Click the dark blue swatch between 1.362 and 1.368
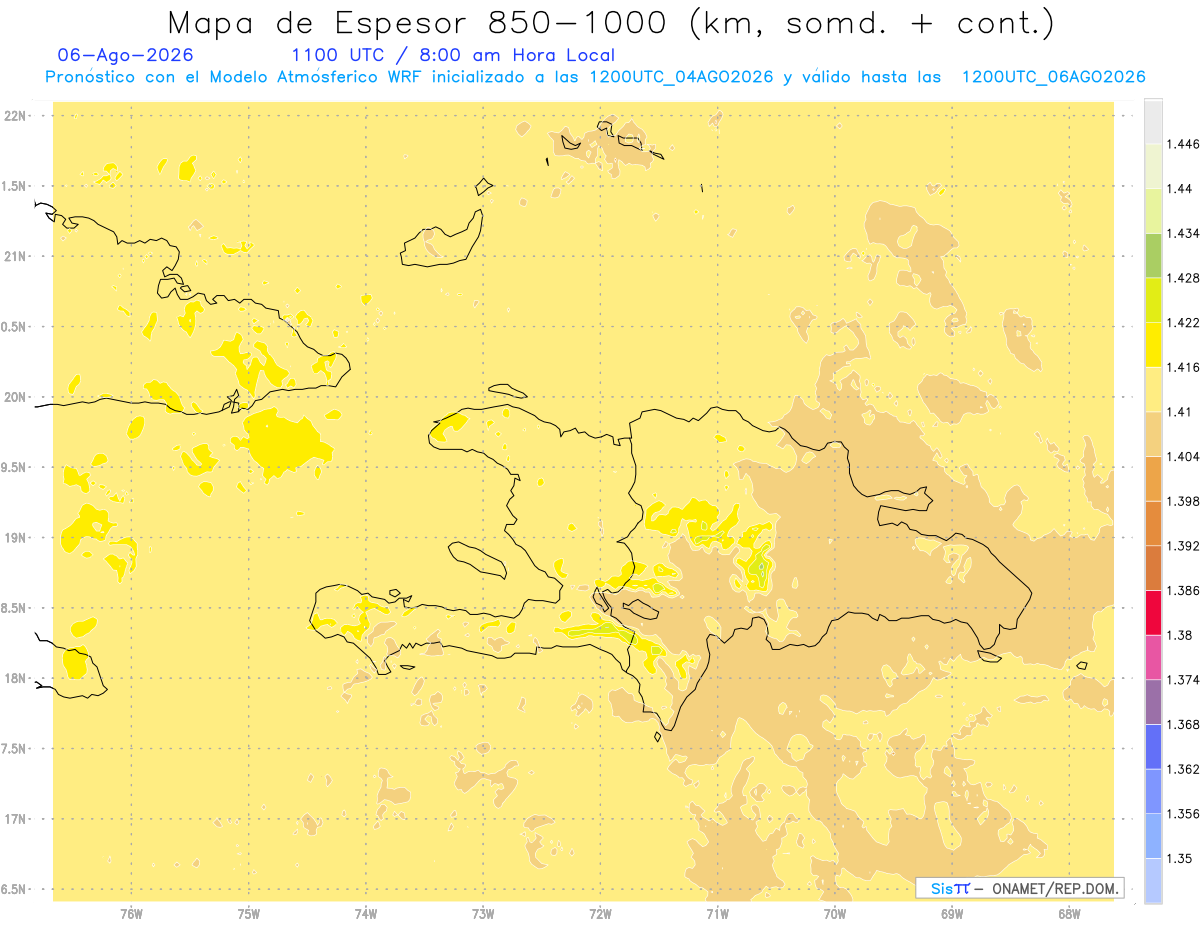Viewport: 1200px width, 927px height. pos(1153,746)
